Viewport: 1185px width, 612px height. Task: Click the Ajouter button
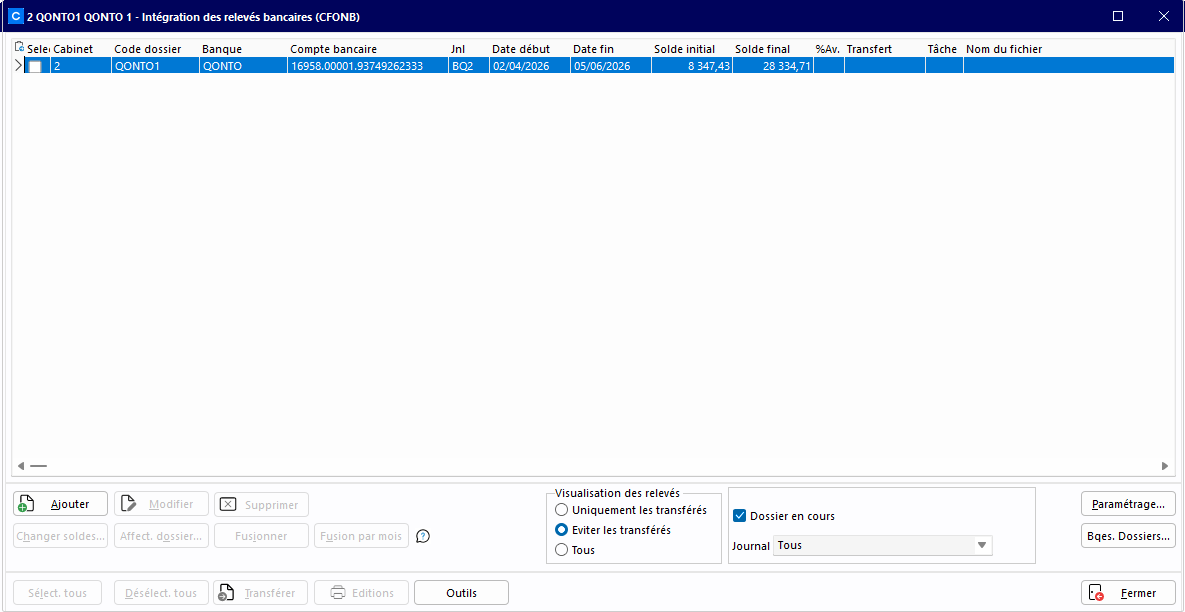point(60,504)
